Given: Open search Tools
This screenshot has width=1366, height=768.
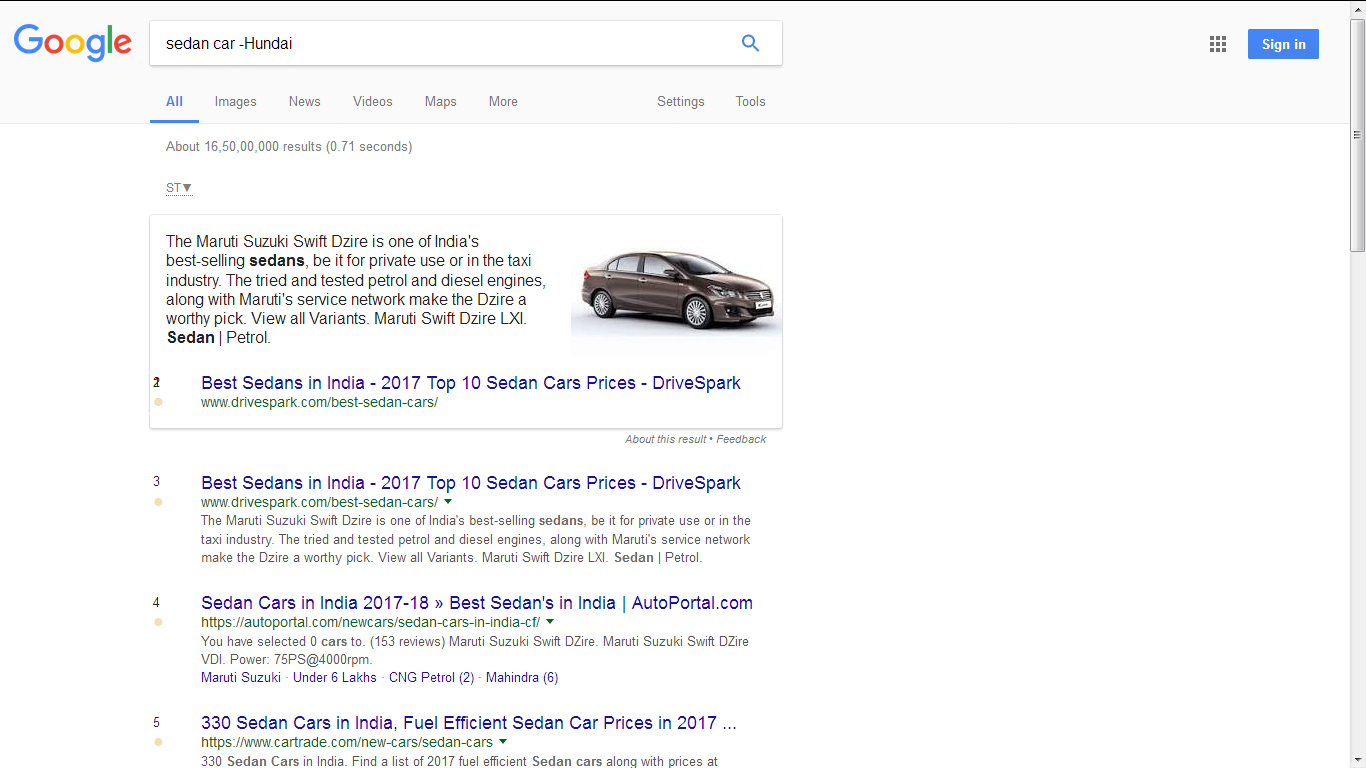Looking at the screenshot, I should [750, 101].
